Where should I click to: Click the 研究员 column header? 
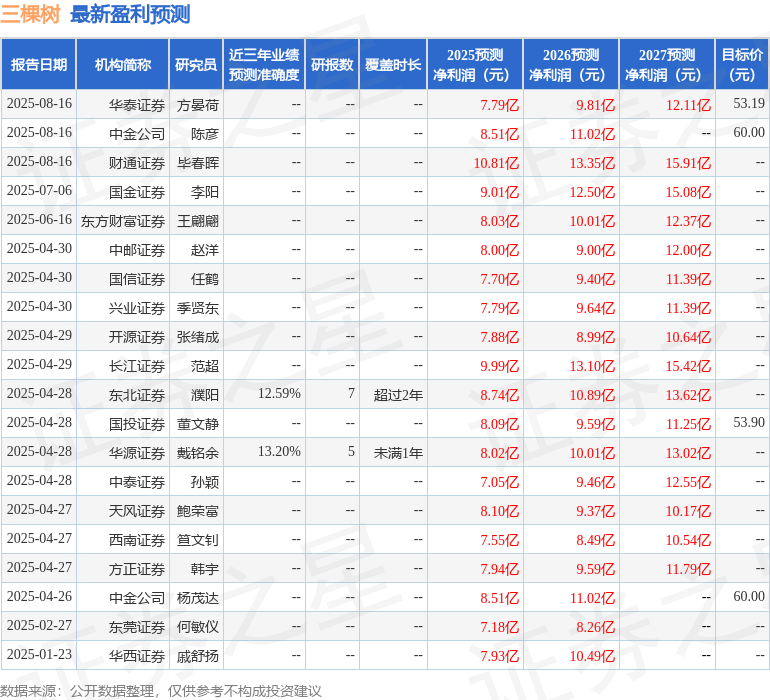pos(196,65)
